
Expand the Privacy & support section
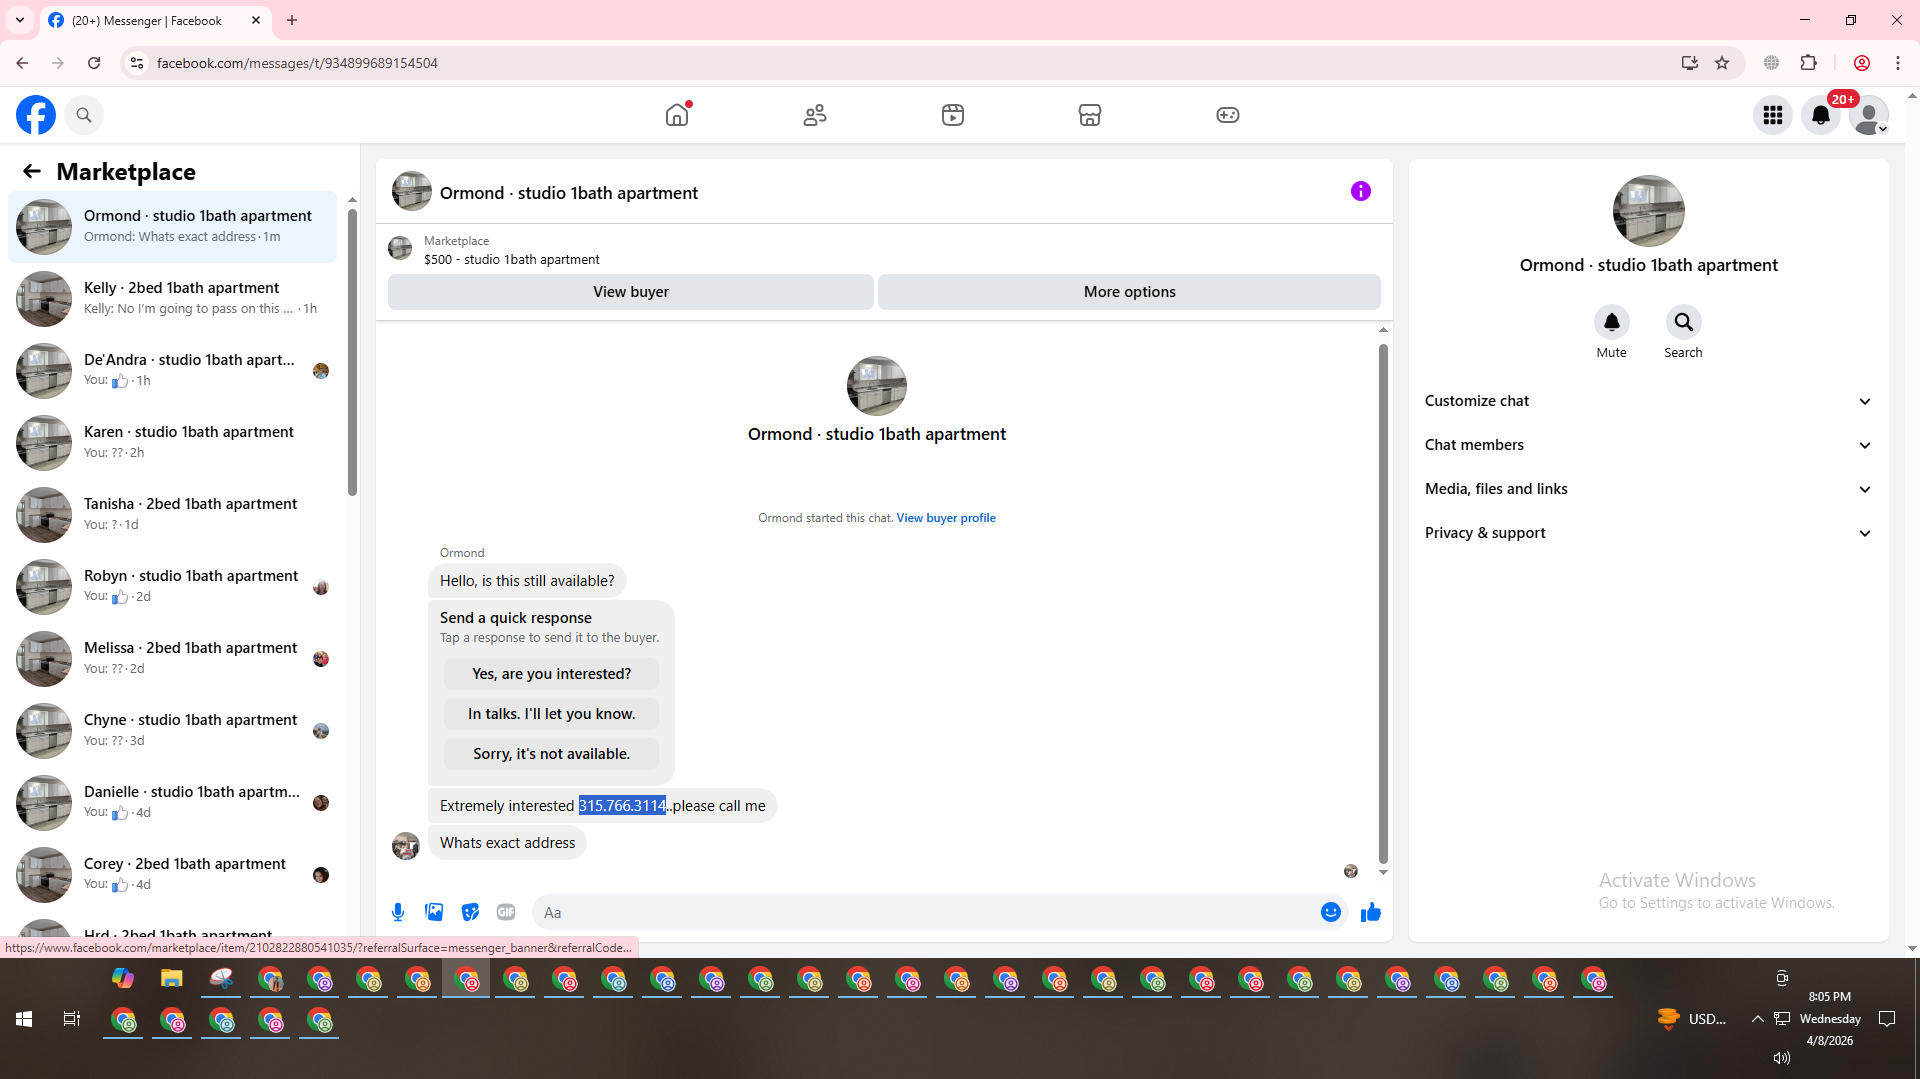pos(1648,533)
